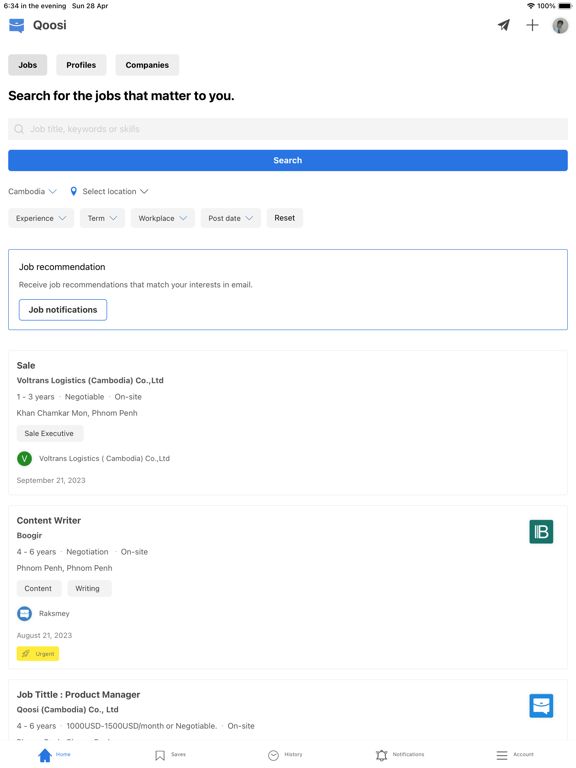Tap the Qoosi logo icon

coord(17,25)
